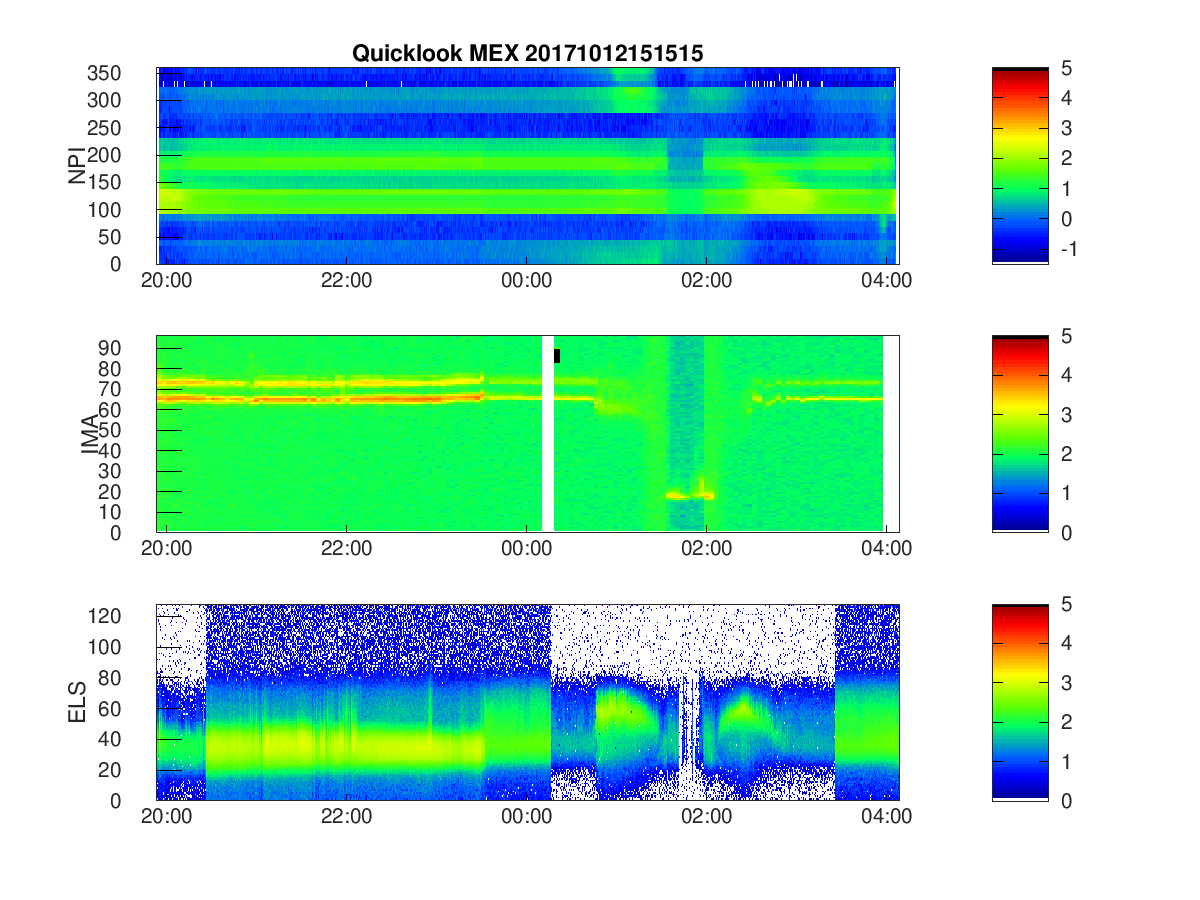Click the 20:00 time label under the NPI plot

tap(166, 281)
